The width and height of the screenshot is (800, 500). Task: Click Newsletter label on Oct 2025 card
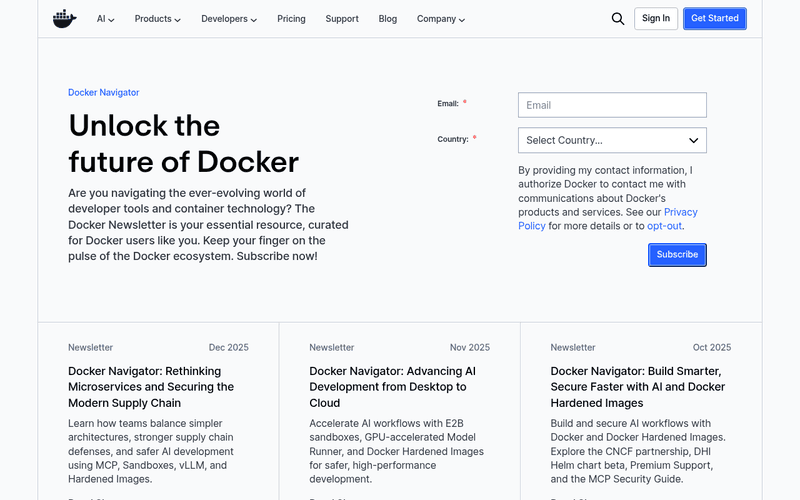point(573,347)
